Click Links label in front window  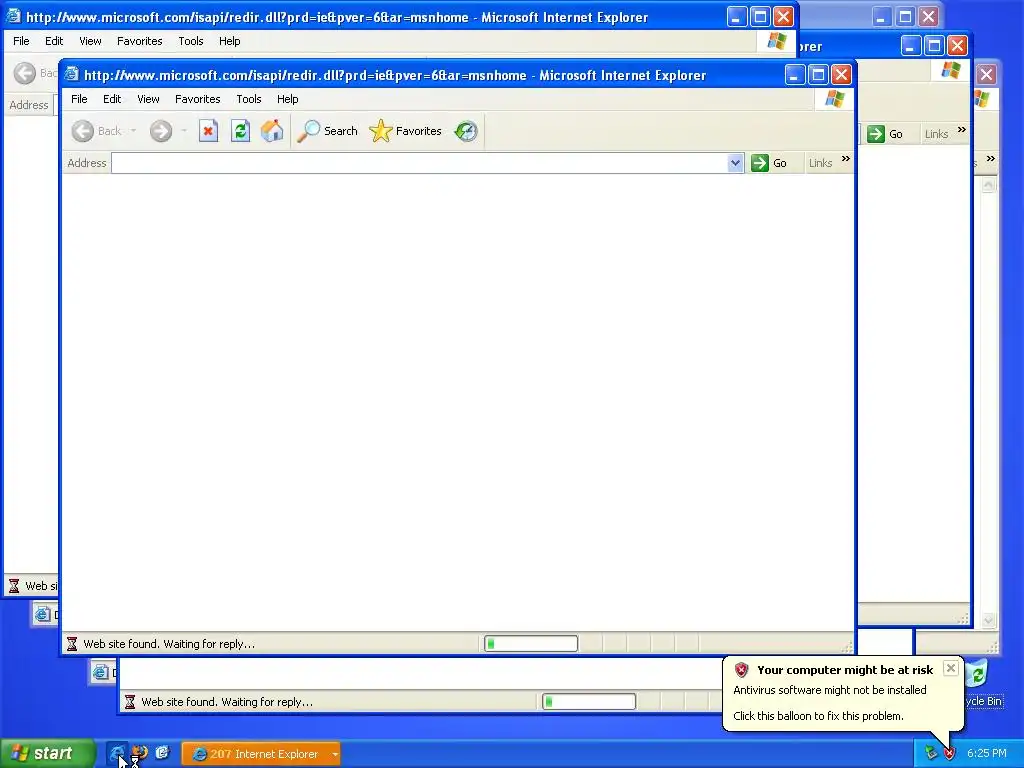click(820, 163)
